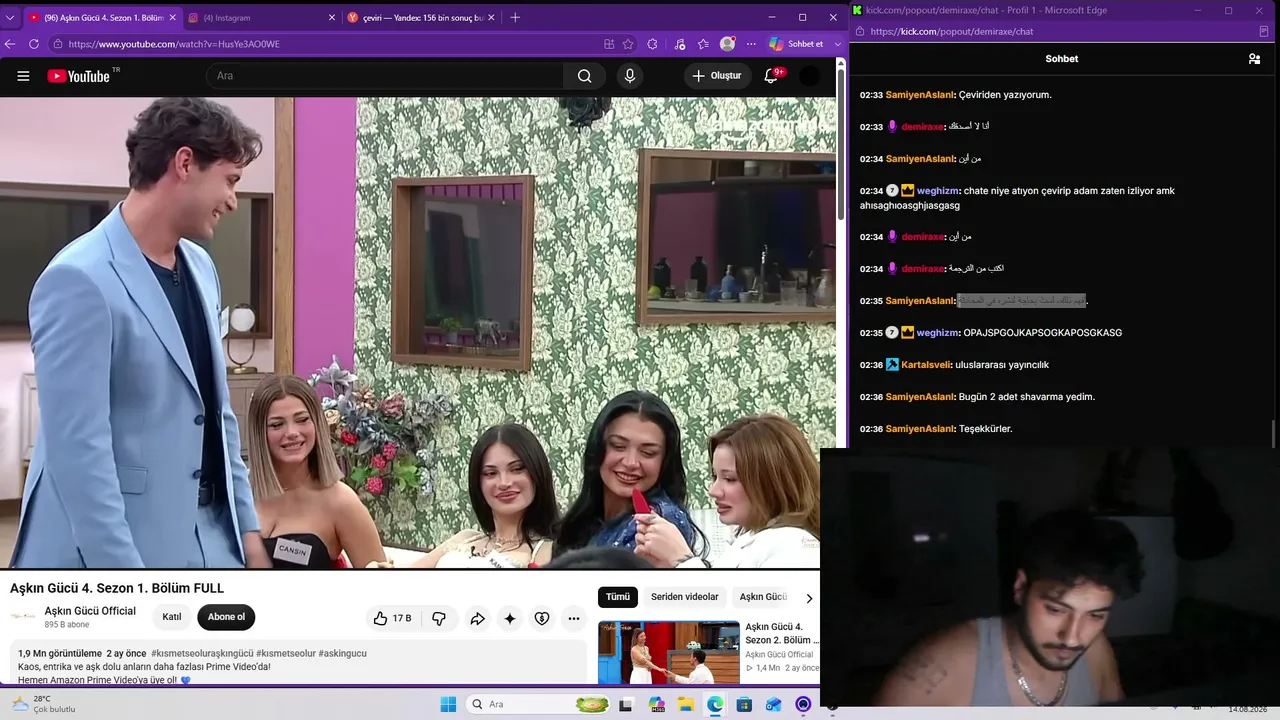
Task: Open the Aşkın Gücü channel avatar
Action: click(x=23, y=617)
